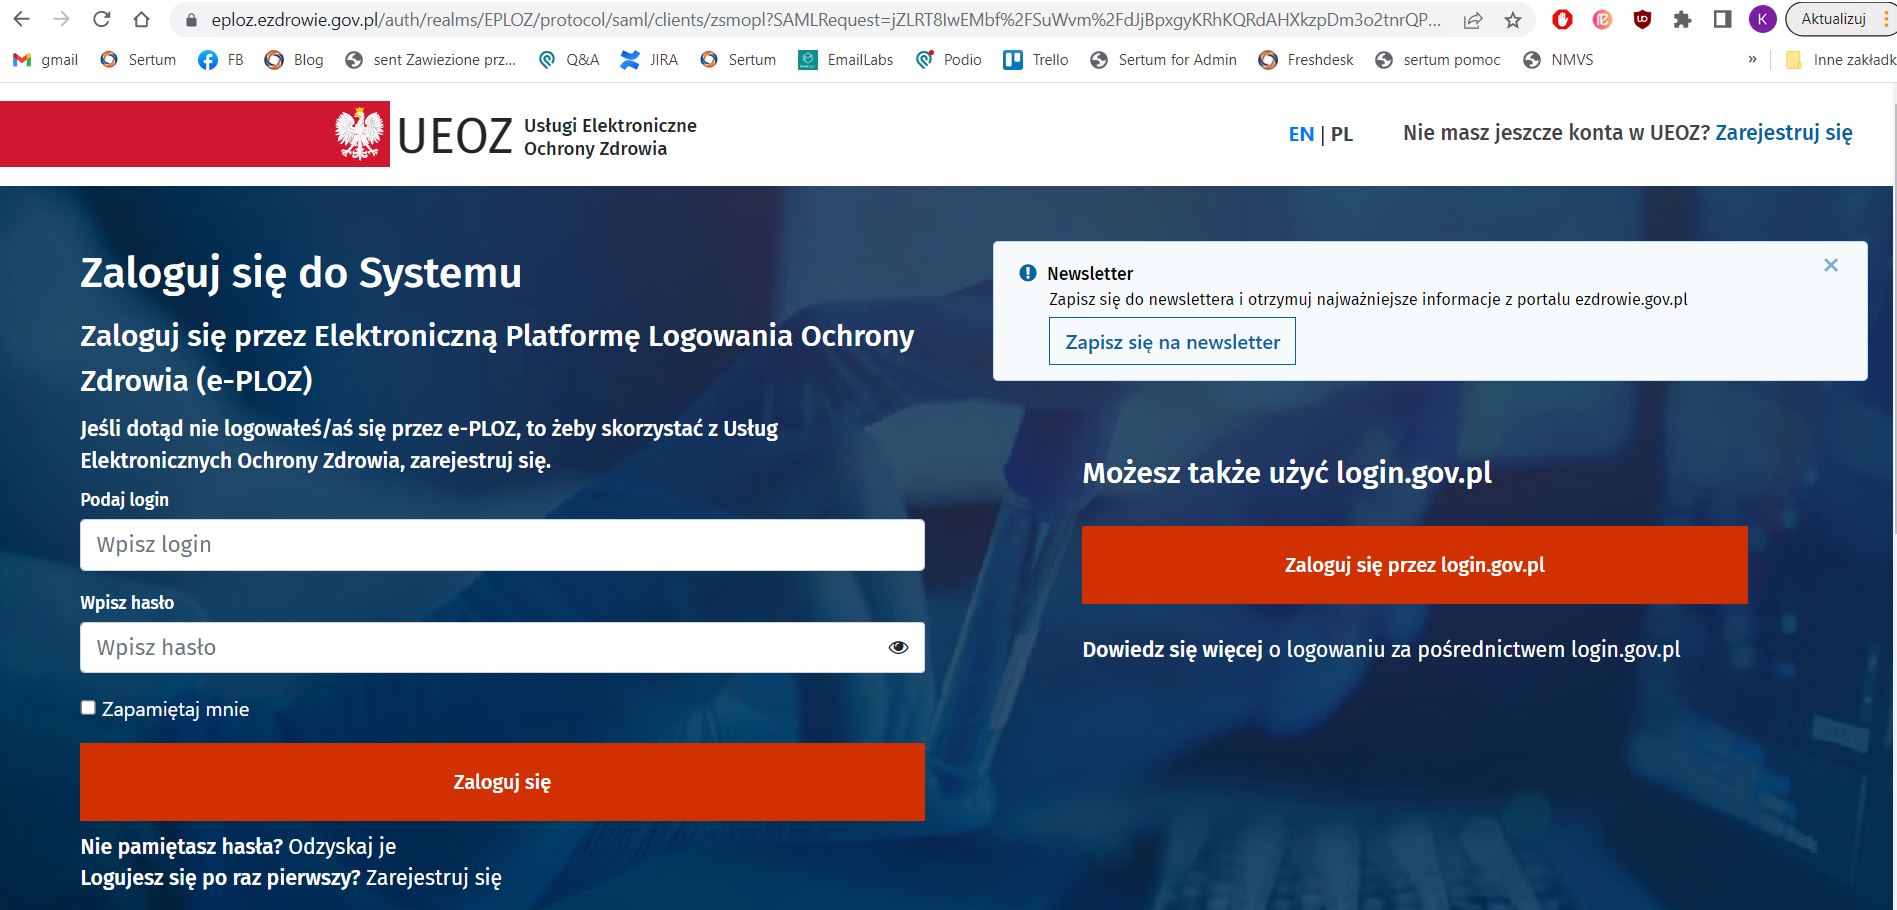Open the JIRA bookmark
The width and height of the screenshot is (1897, 910).
click(x=649, y=60)
